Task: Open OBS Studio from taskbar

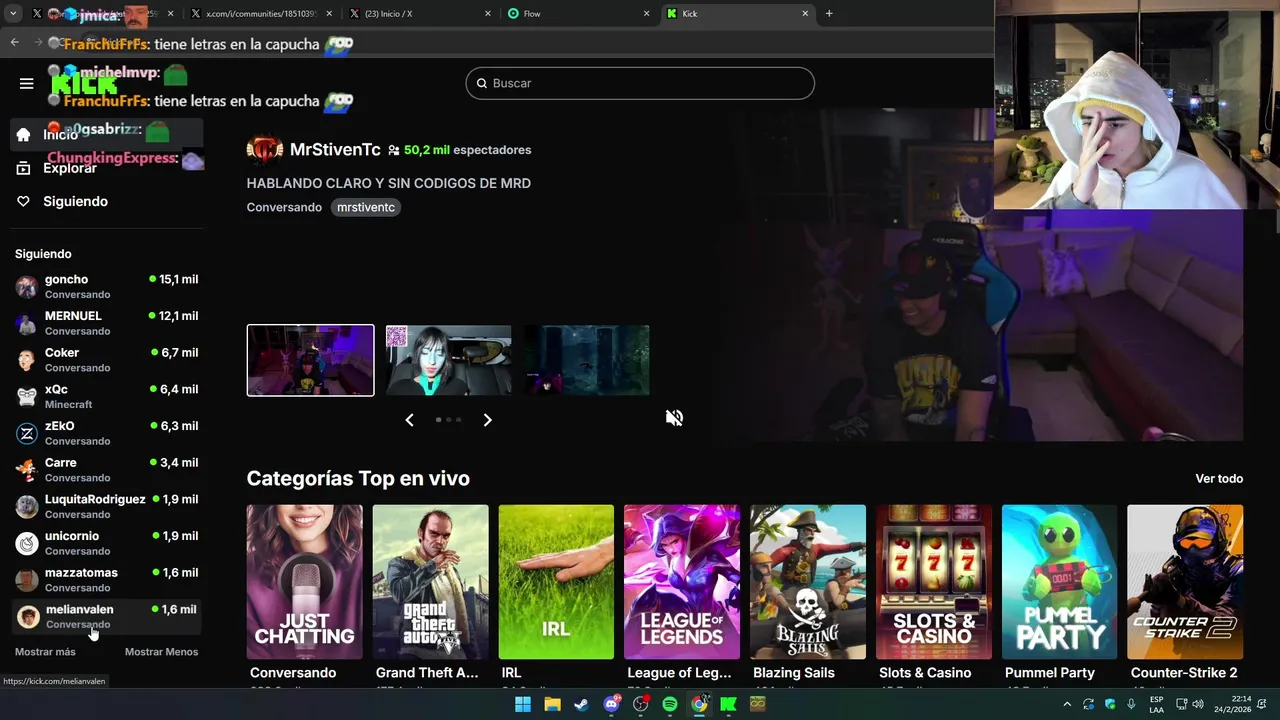Action: pyautogui.click(x=640, y=704)
